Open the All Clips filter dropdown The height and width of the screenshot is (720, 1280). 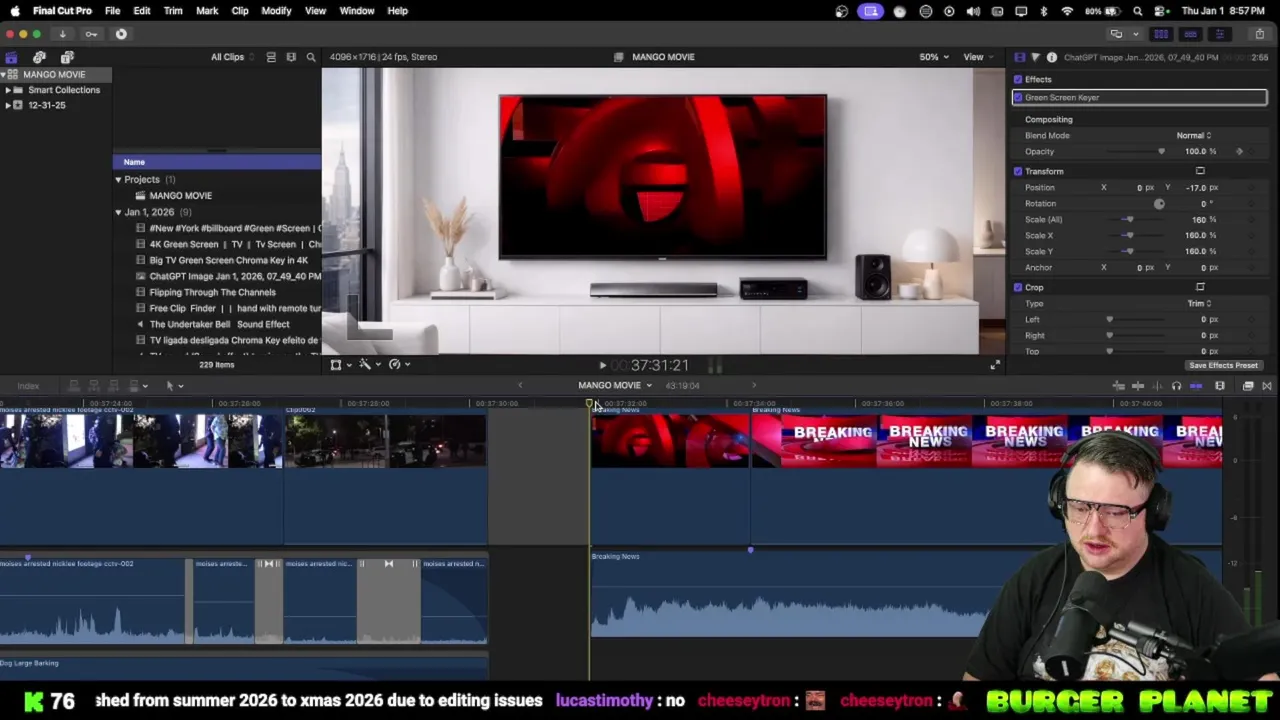pyautogui.click(x=232, y=57)
